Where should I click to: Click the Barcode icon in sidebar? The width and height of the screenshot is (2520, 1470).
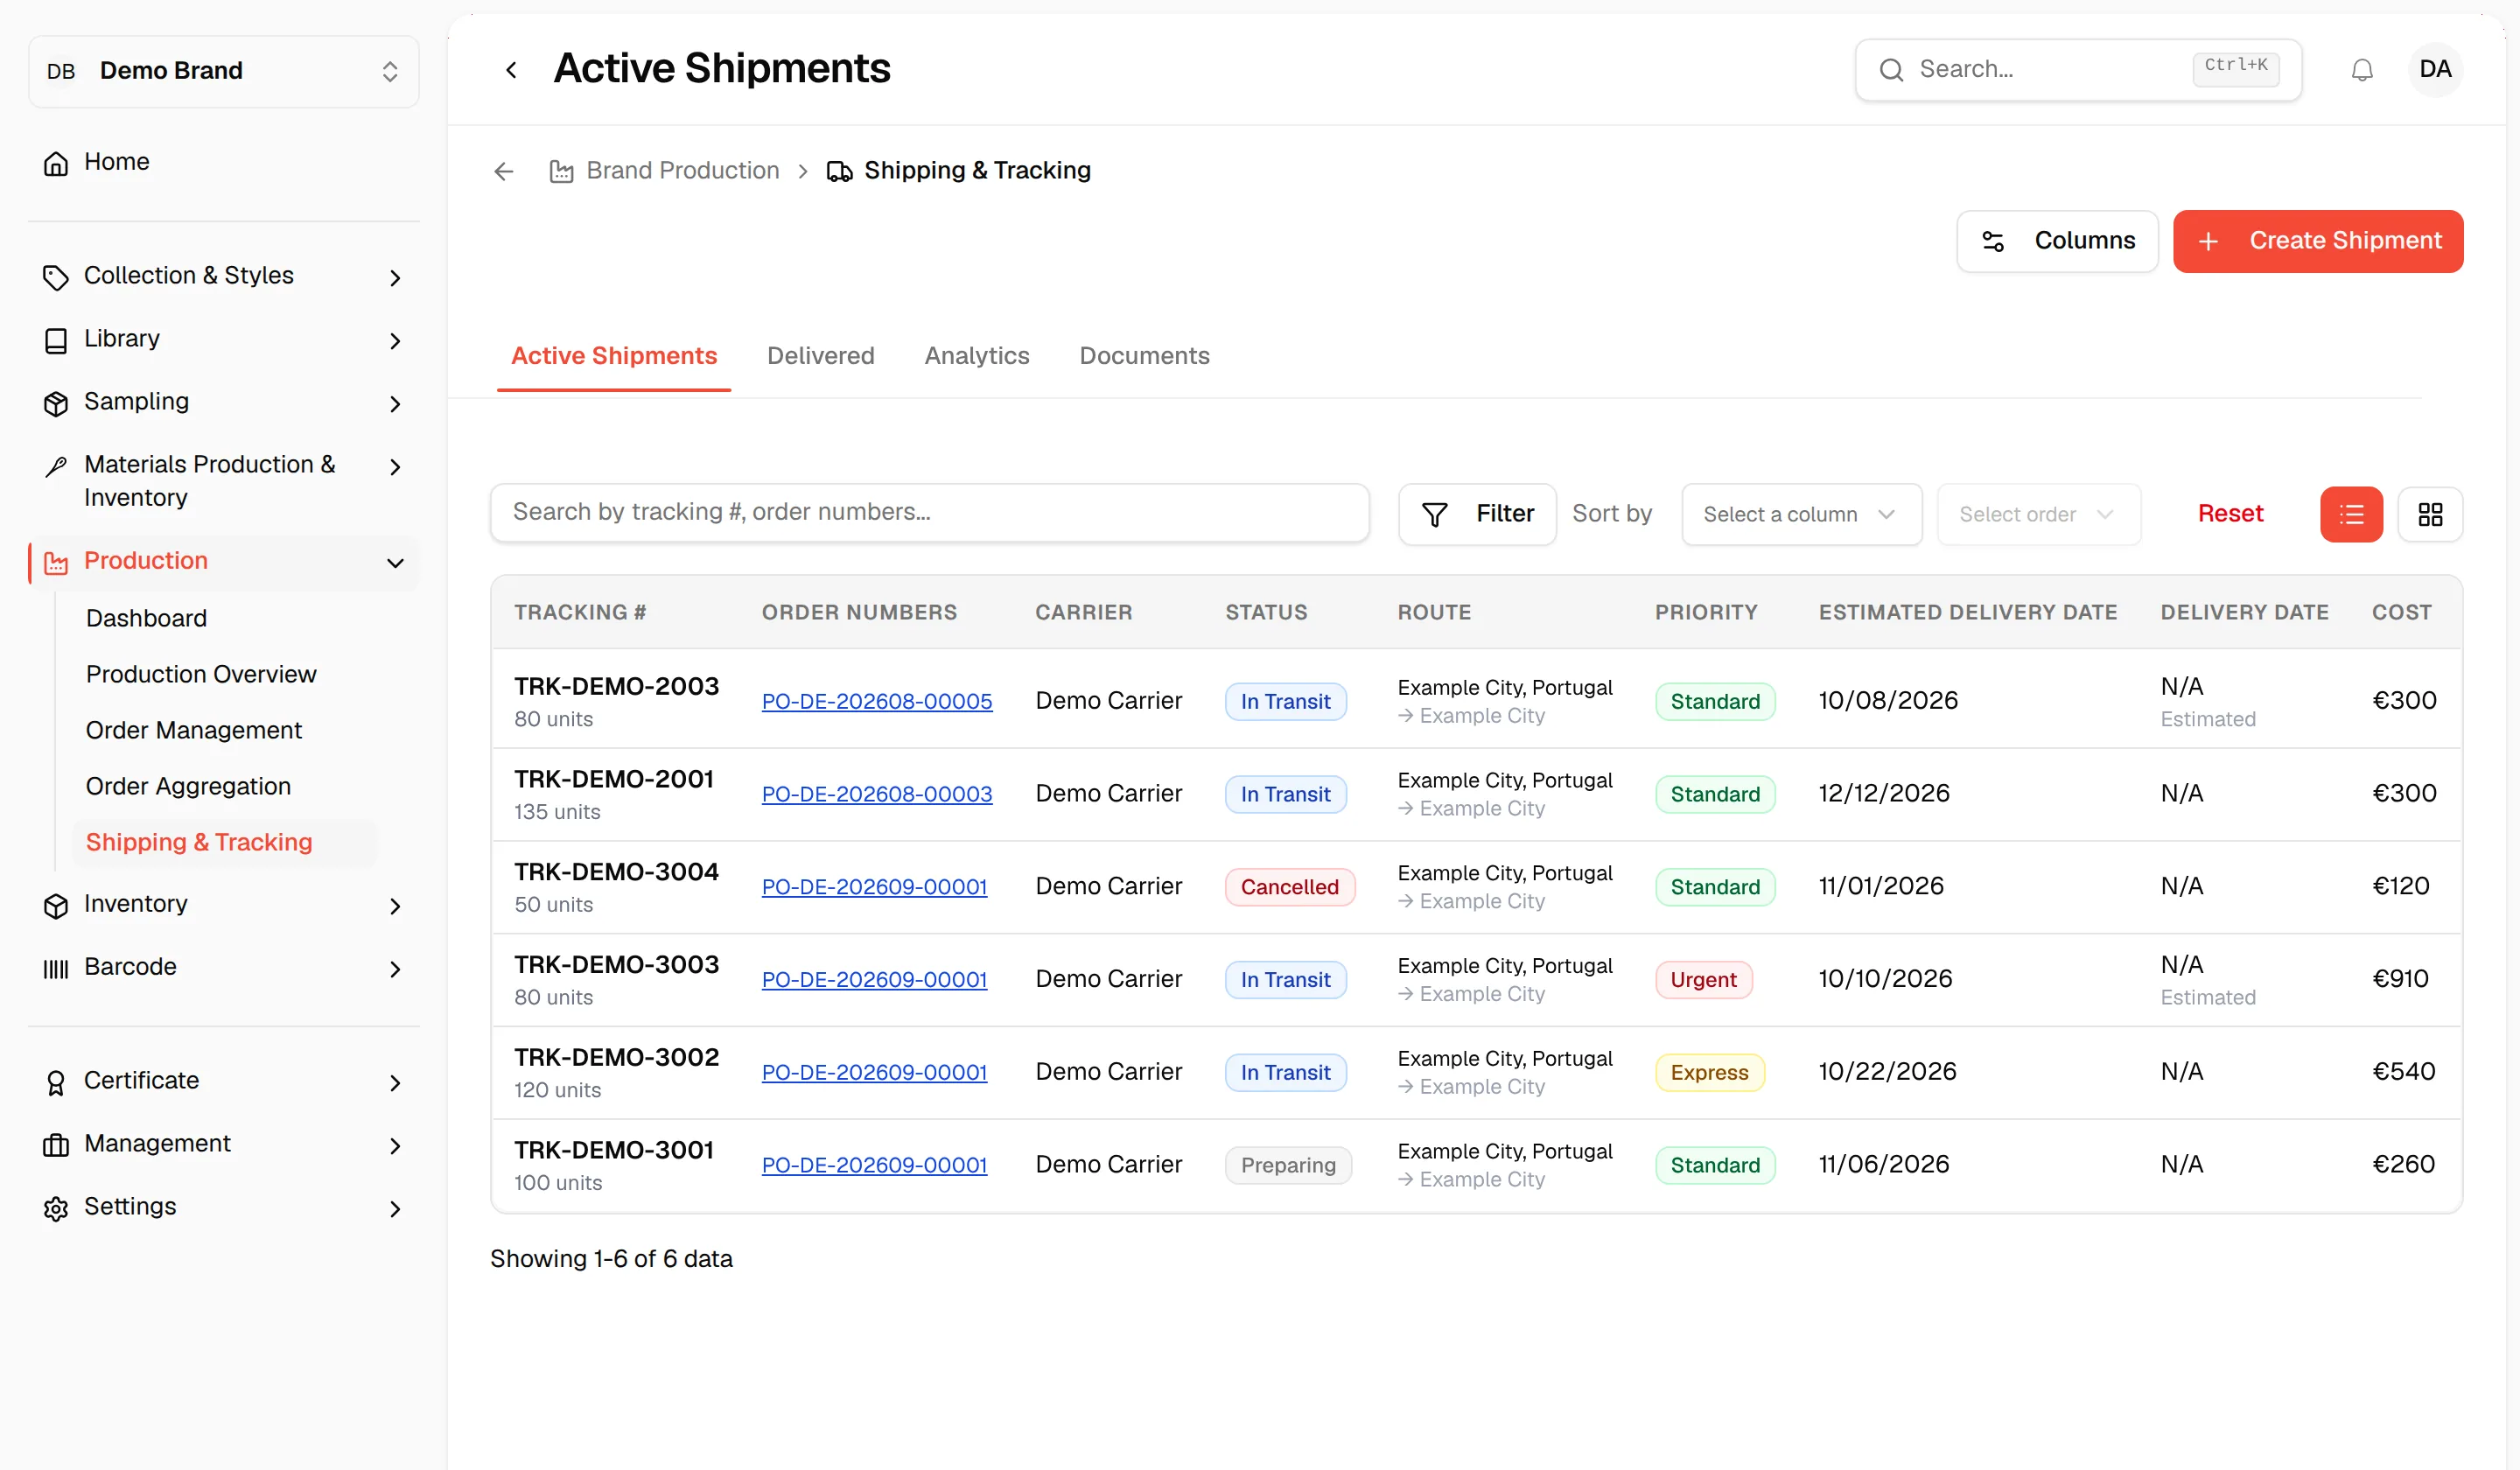[x=56, y=968]
